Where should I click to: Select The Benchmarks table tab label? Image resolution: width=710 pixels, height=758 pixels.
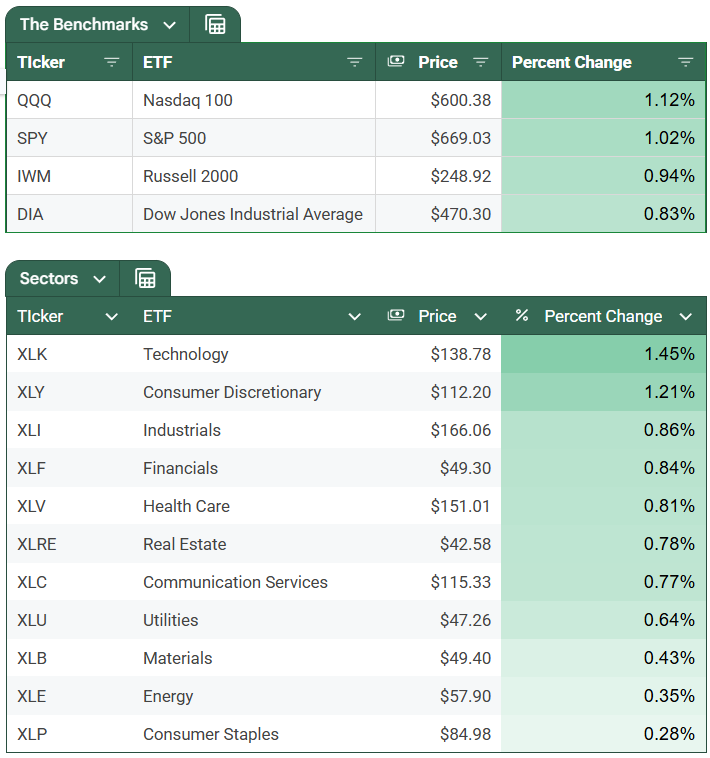tap(84, 25)
